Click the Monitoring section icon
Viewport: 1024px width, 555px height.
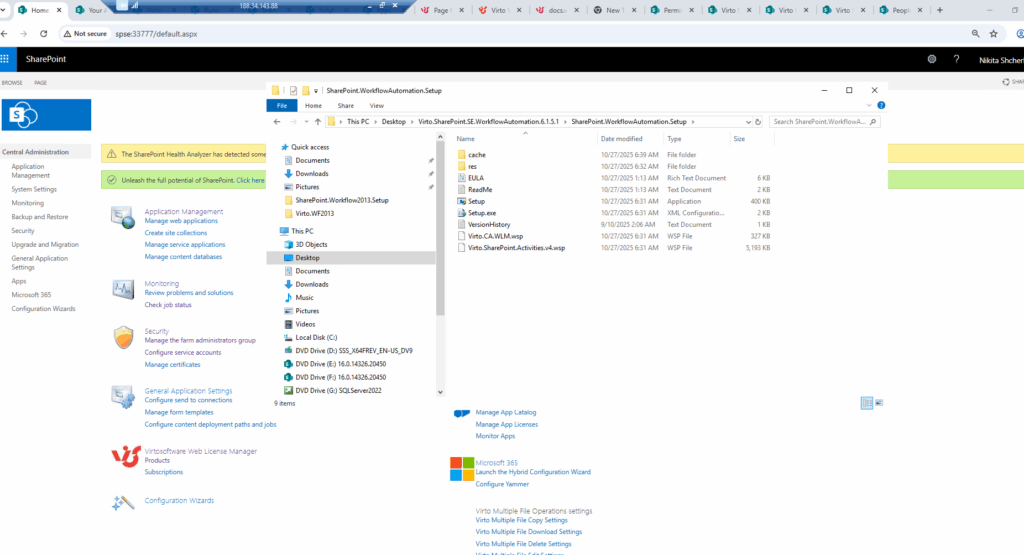[x=123, y=289]
